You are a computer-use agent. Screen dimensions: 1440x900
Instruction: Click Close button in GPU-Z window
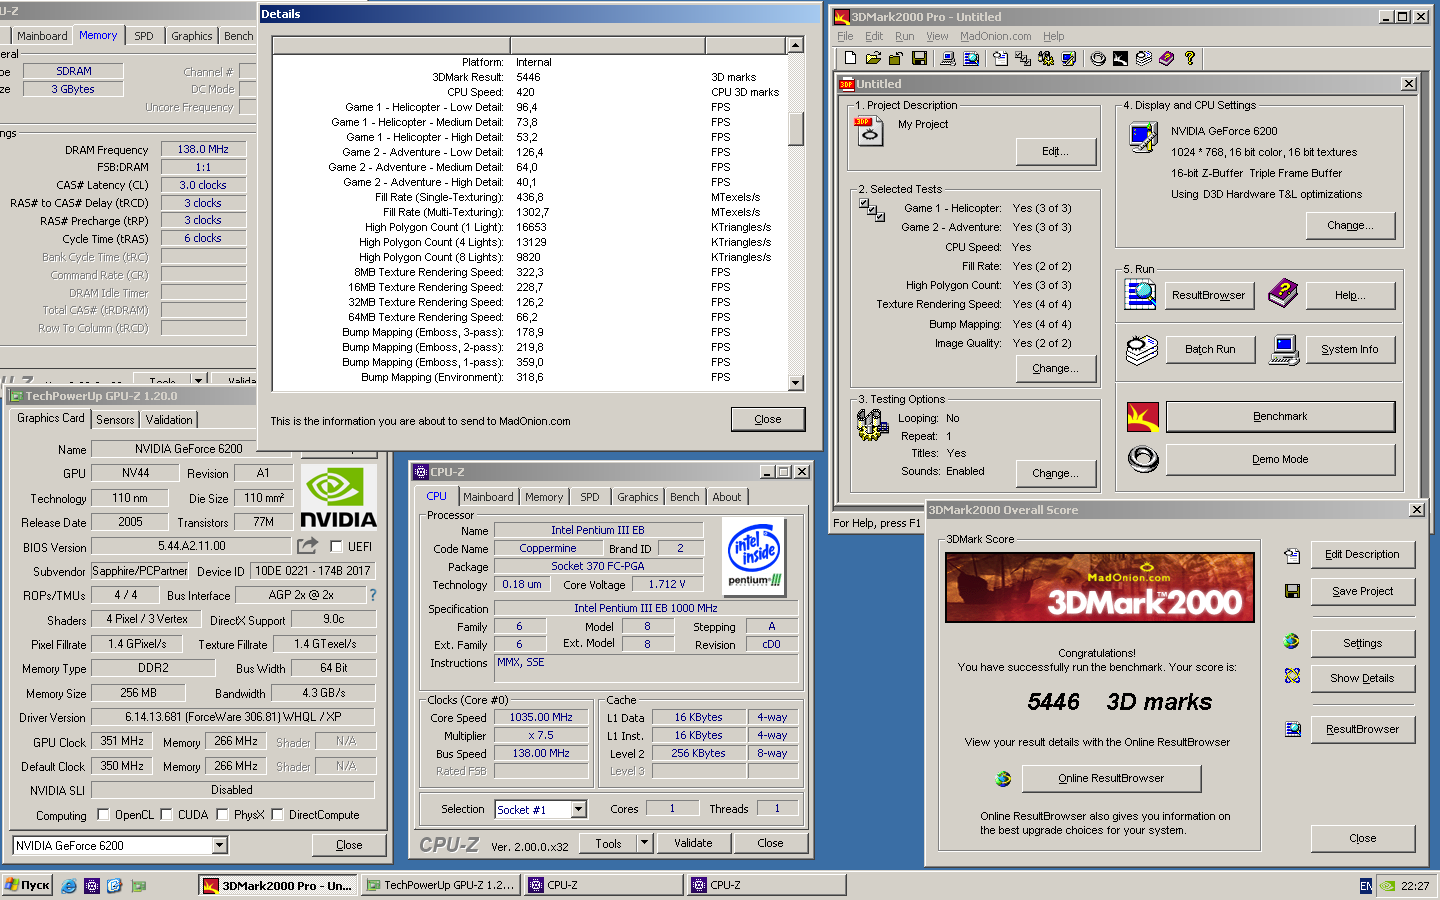pos(349,845)
